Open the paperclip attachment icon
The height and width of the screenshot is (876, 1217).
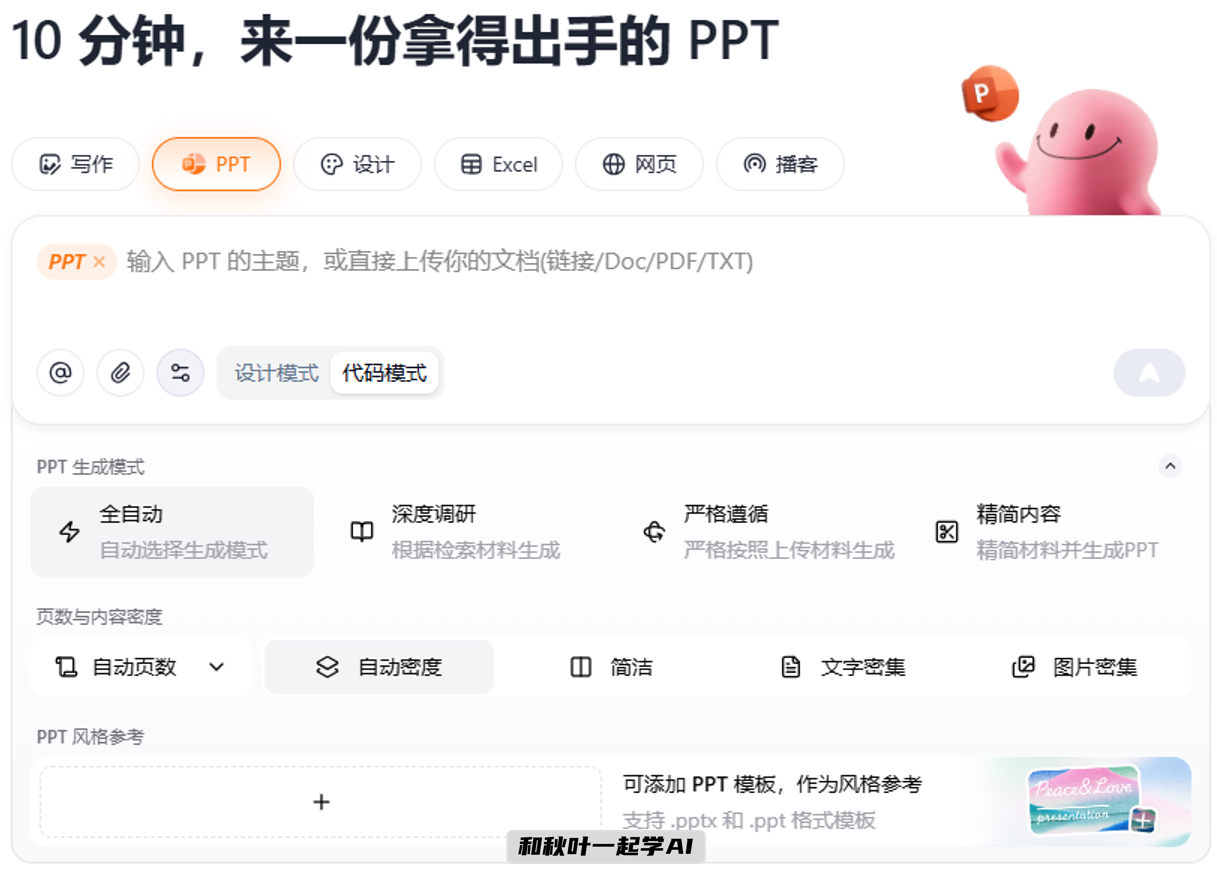tap(120, 372)
